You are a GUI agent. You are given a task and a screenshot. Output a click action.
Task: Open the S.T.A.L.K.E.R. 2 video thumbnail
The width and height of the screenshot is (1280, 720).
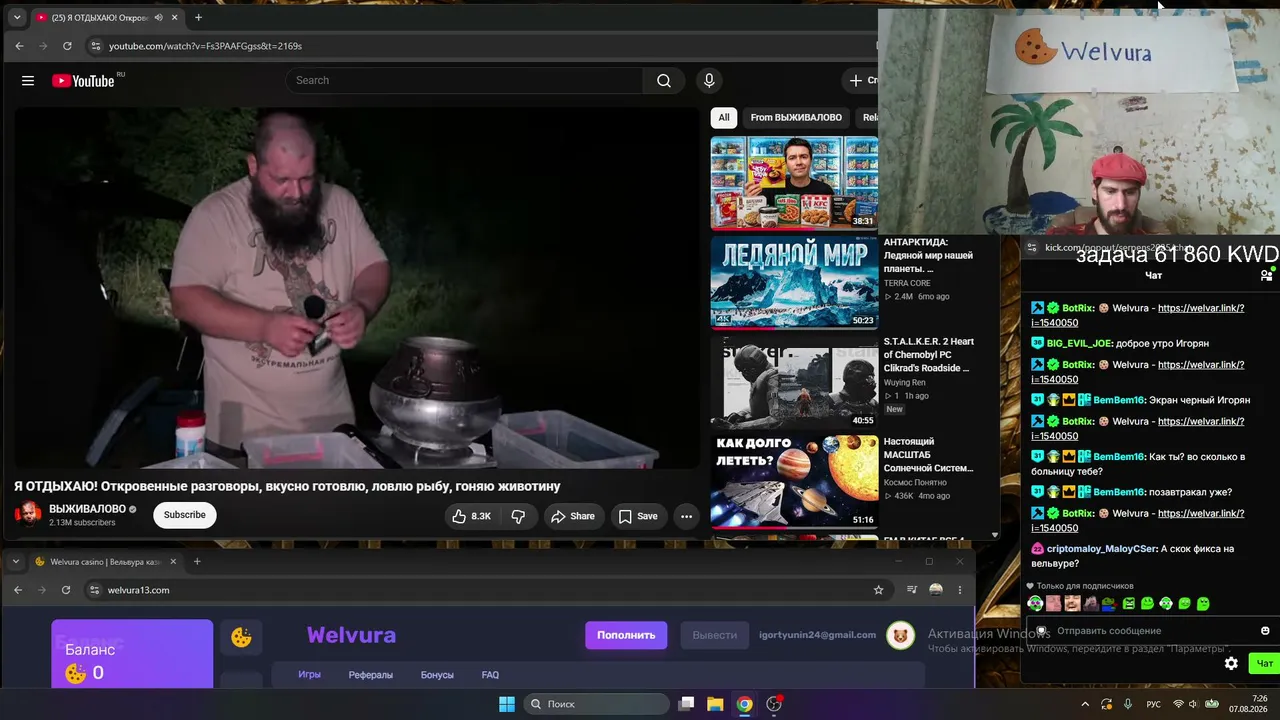[794, 382]
